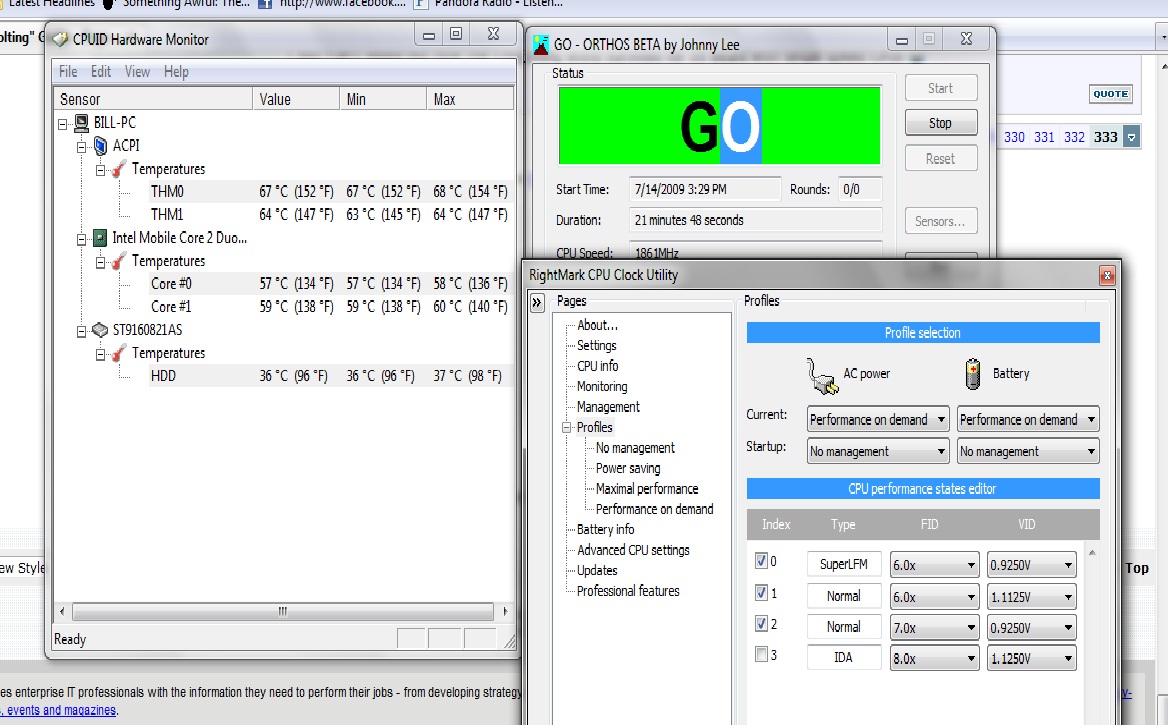
Task: Select Maximal performance profile page
Action: coord(647,489)
